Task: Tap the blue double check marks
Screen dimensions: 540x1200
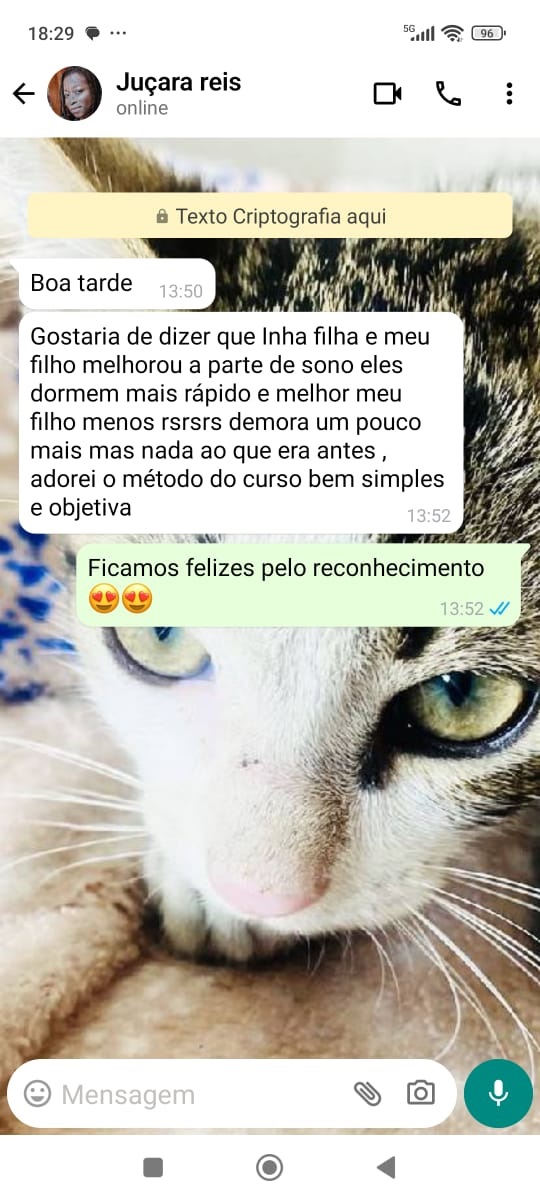Action: coord(500,608)
